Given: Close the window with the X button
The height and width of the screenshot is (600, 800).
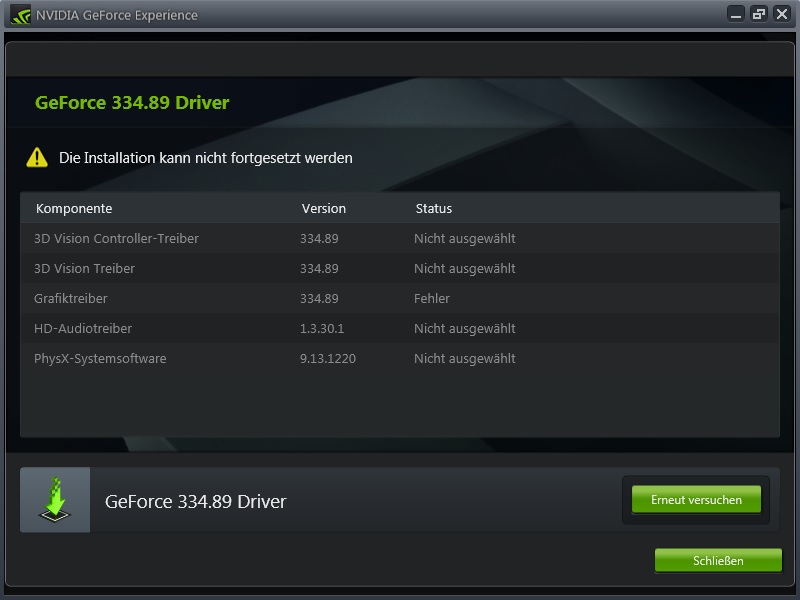Looking at the screenshot, I should coord(782,14).
